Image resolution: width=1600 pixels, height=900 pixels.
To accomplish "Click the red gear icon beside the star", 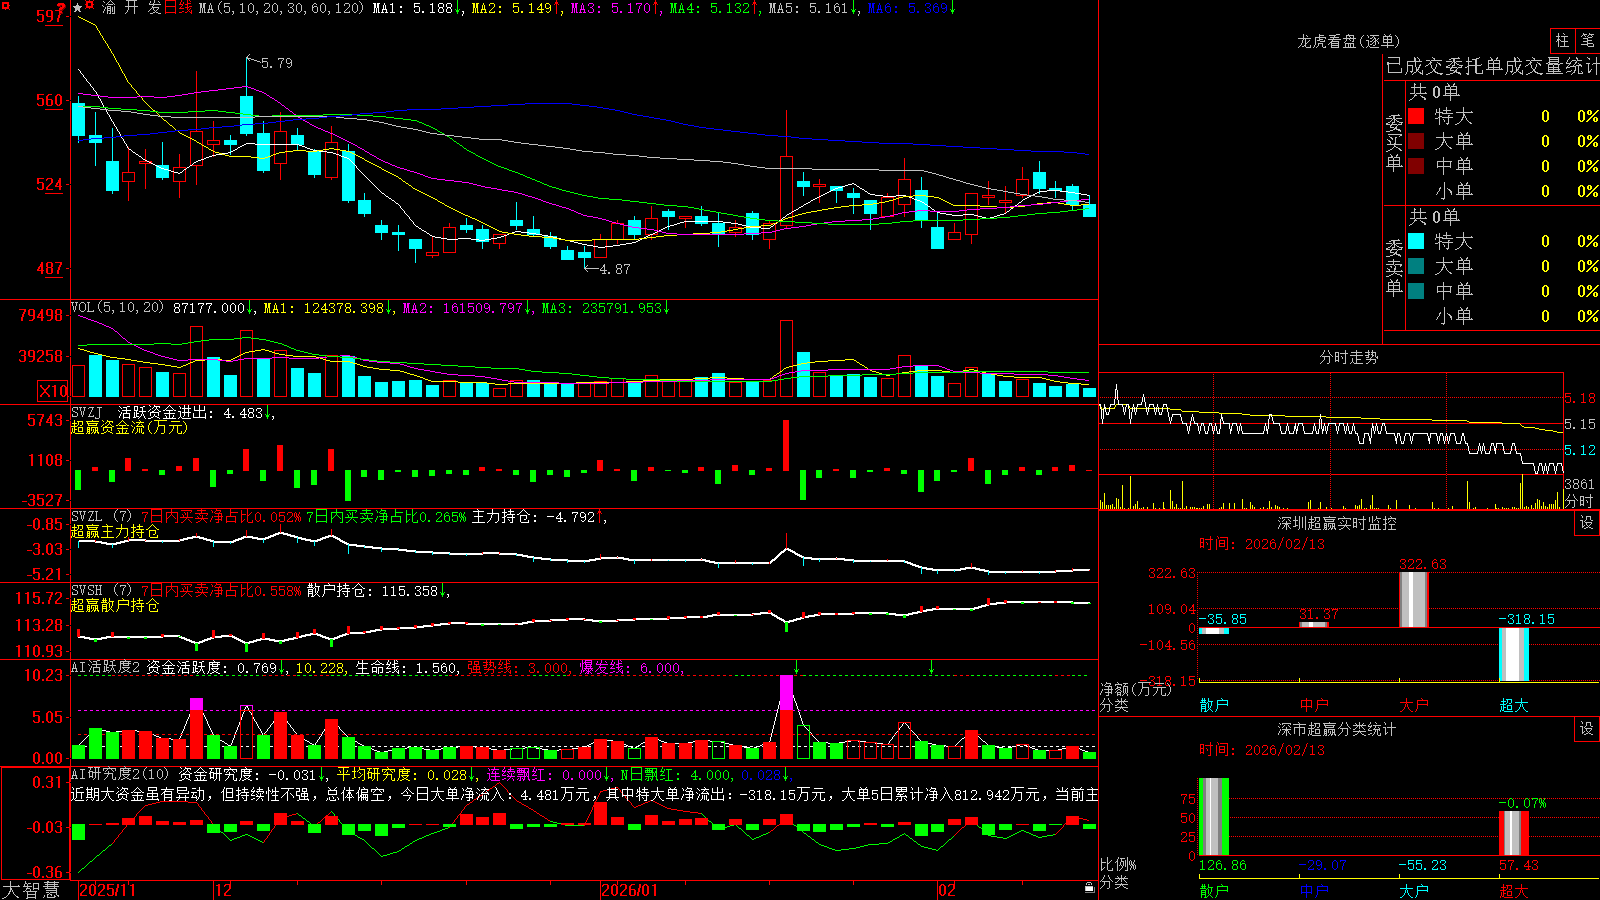I will [x=89, y=5].
